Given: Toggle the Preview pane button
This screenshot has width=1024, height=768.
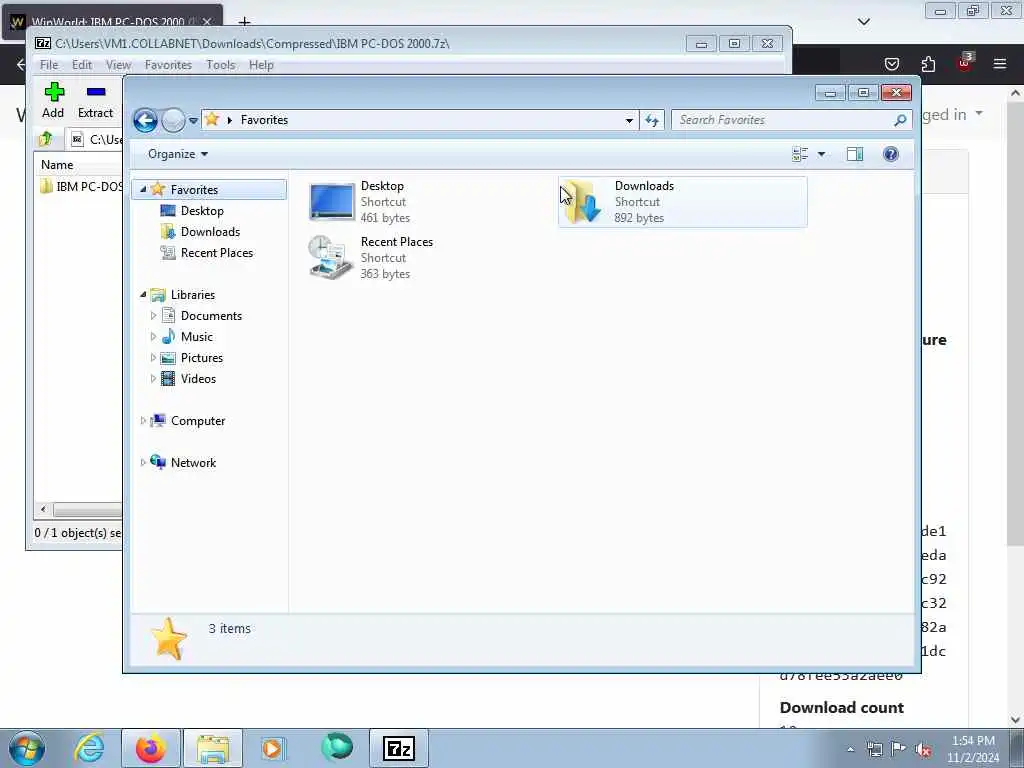Looking at the screenshot, I should click(x=855, y=154).
